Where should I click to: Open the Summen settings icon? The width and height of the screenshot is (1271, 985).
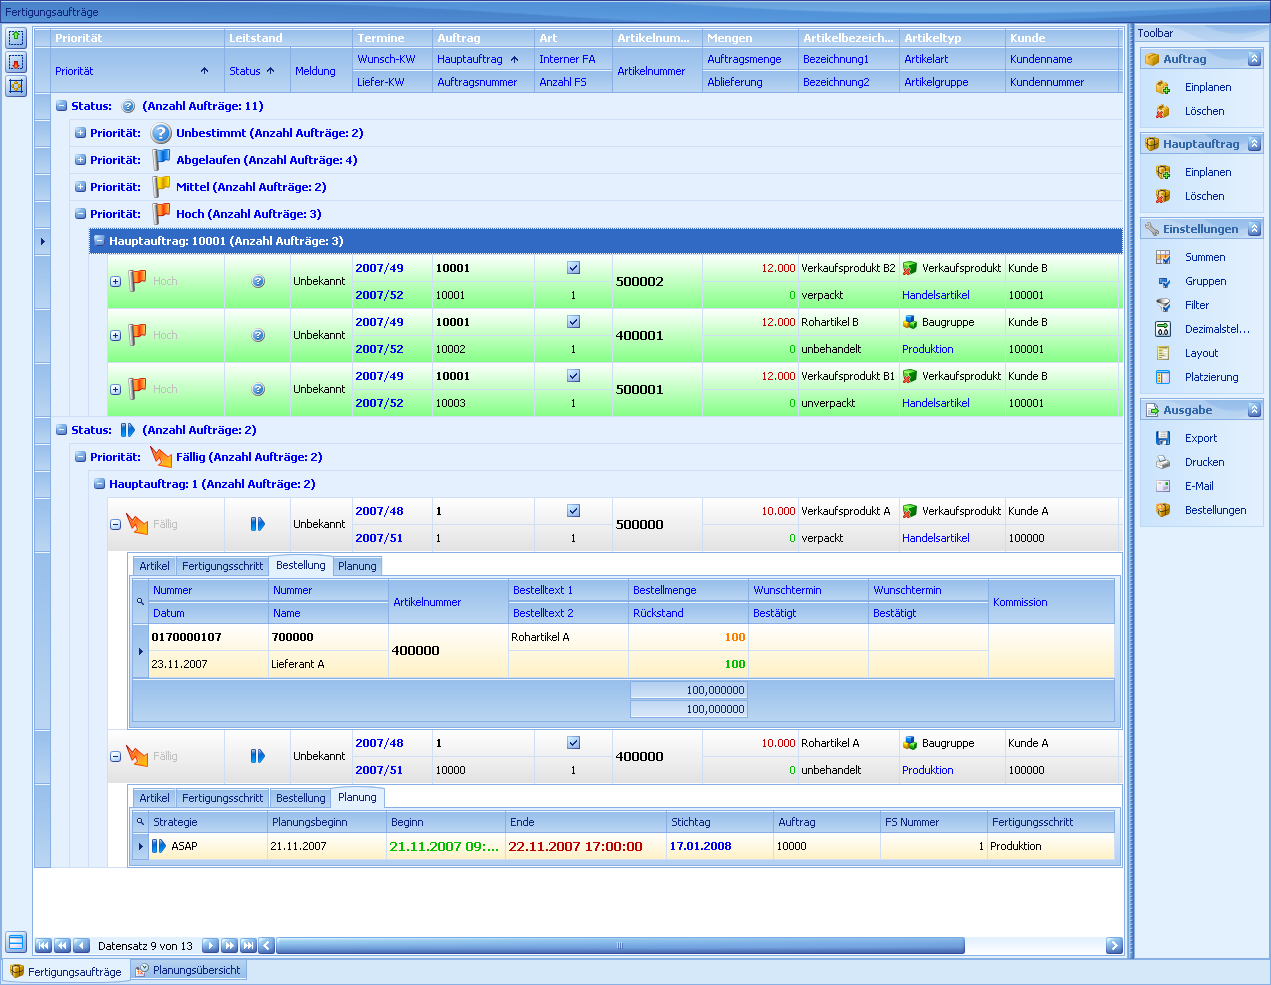pyautogui.click(x=1163, y=257)
